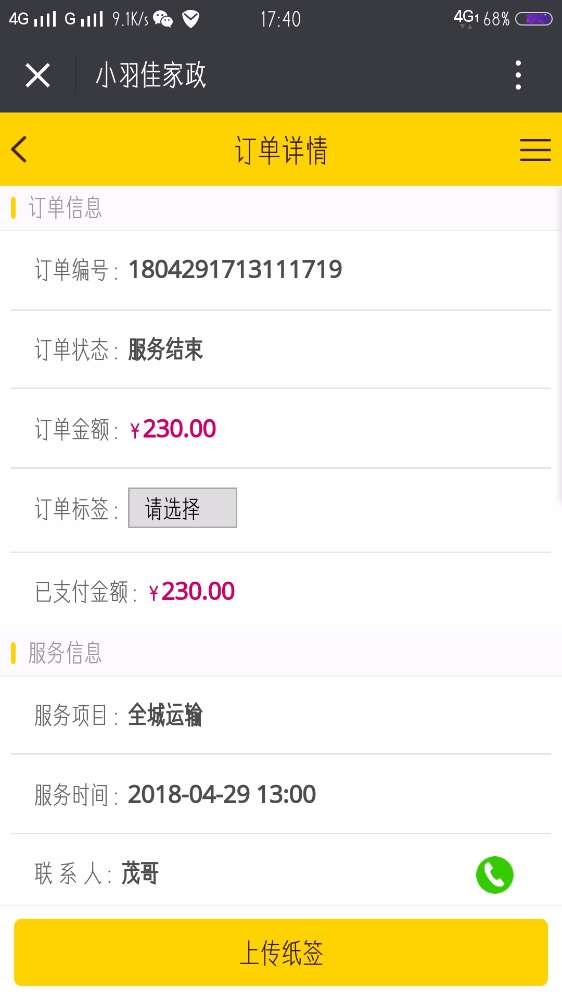Tap the 4G signal strength icon
This screenshot has width=562, height=1000.
tap(33, 19)
